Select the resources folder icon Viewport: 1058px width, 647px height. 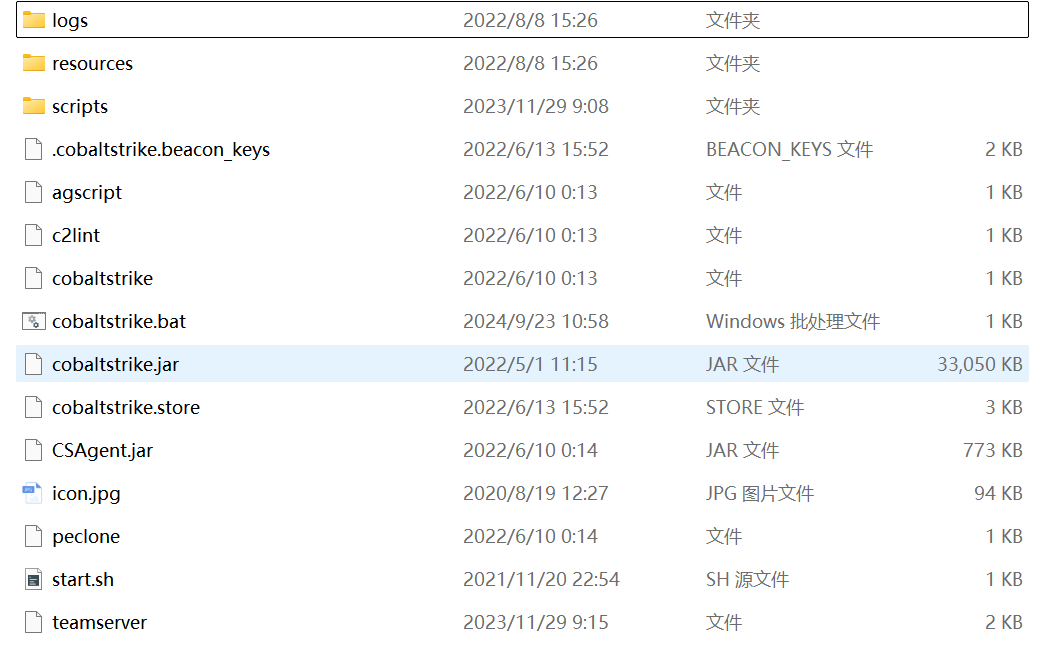coord(34,63)
